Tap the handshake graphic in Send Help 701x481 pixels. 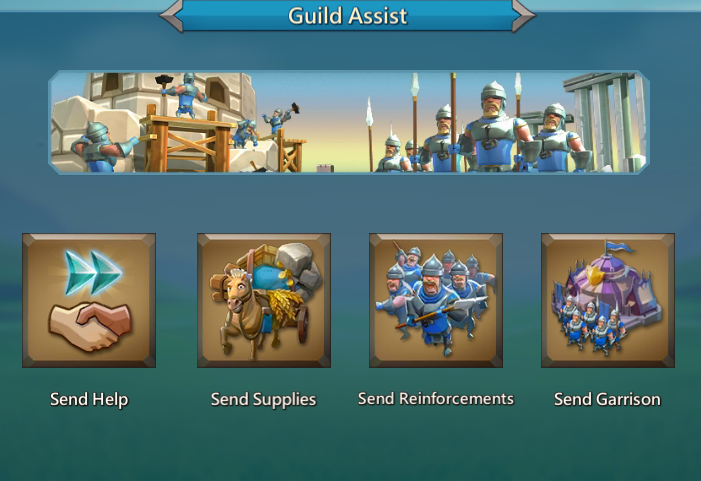(90, 325)
